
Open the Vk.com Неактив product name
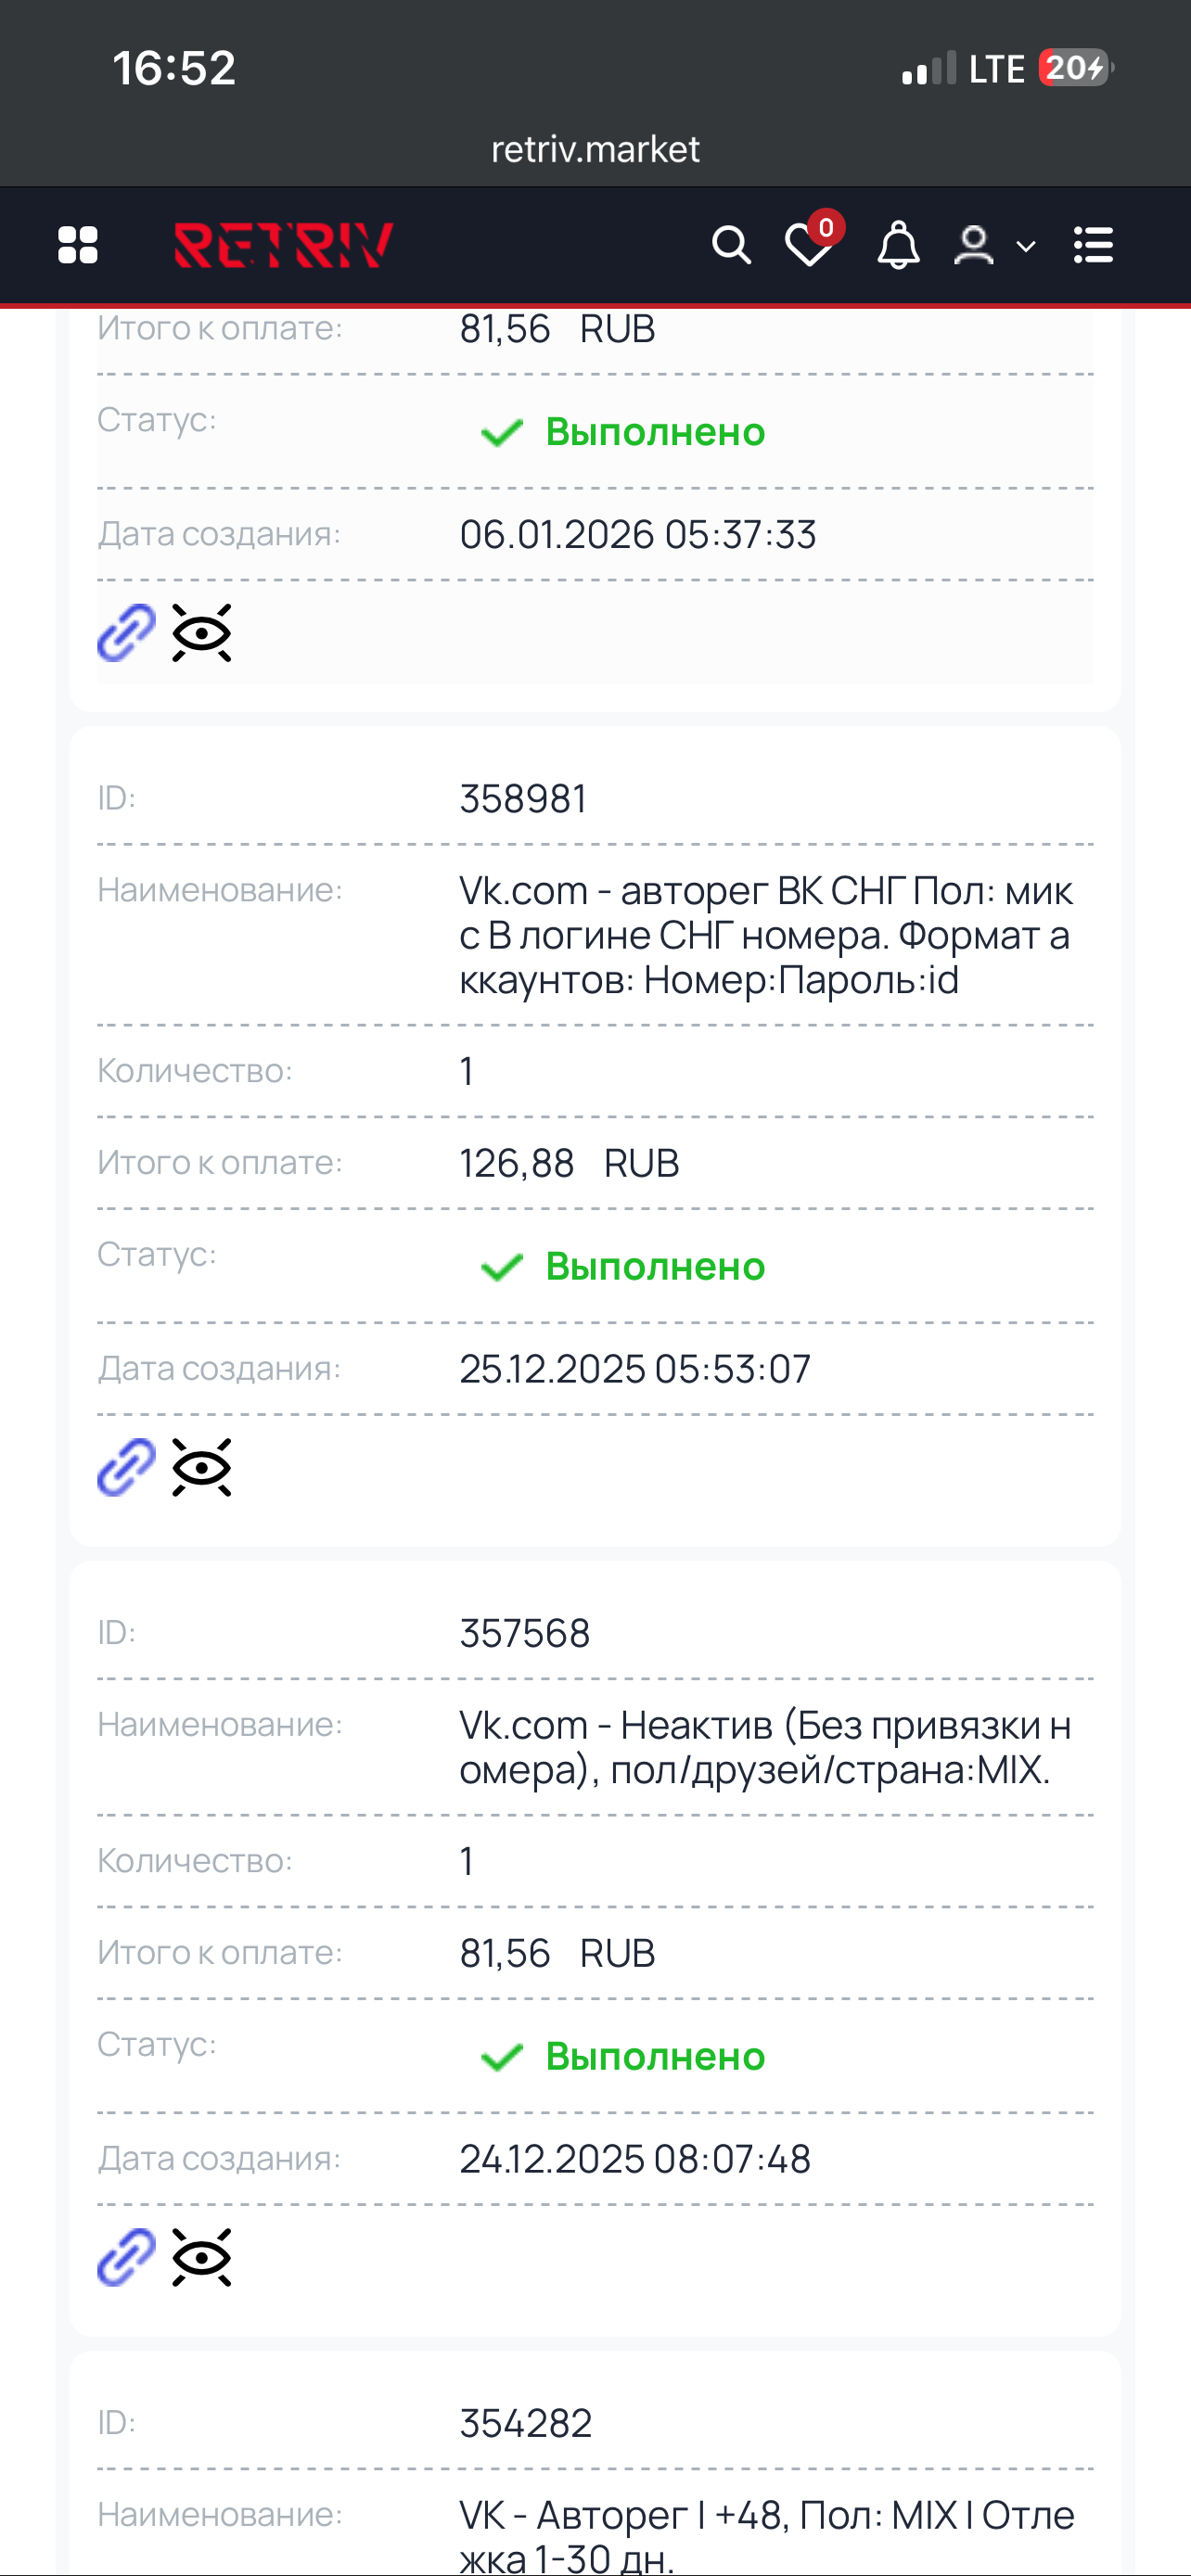765,1747
